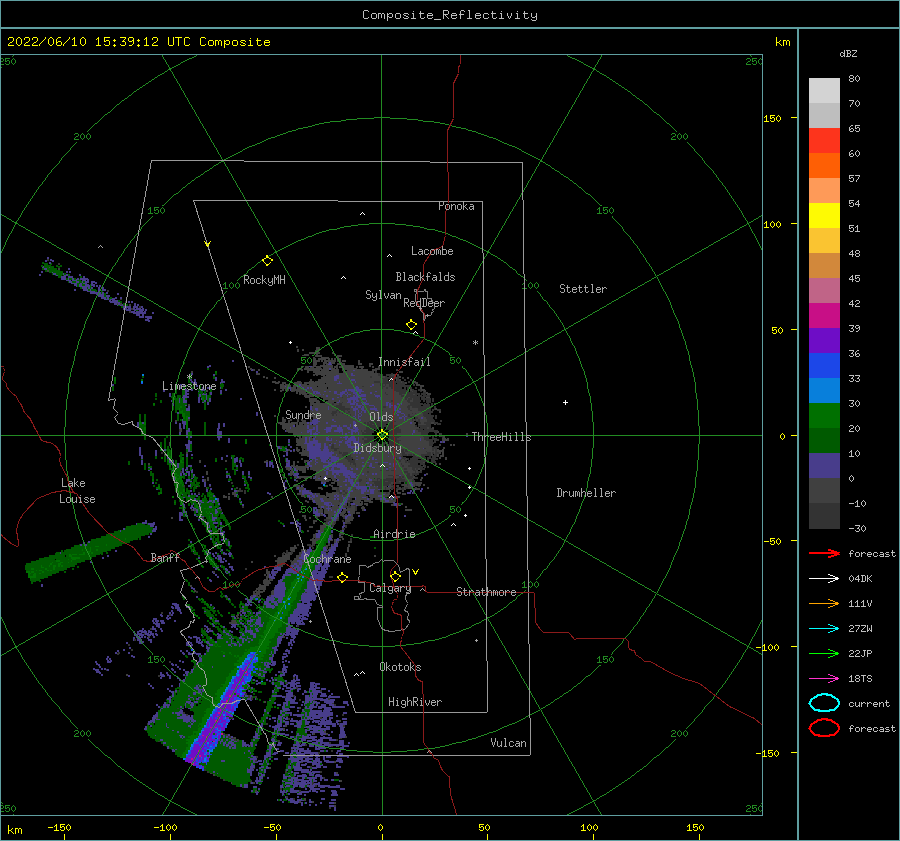Click the light gray 80 dBZ swatch

point(824,90)
